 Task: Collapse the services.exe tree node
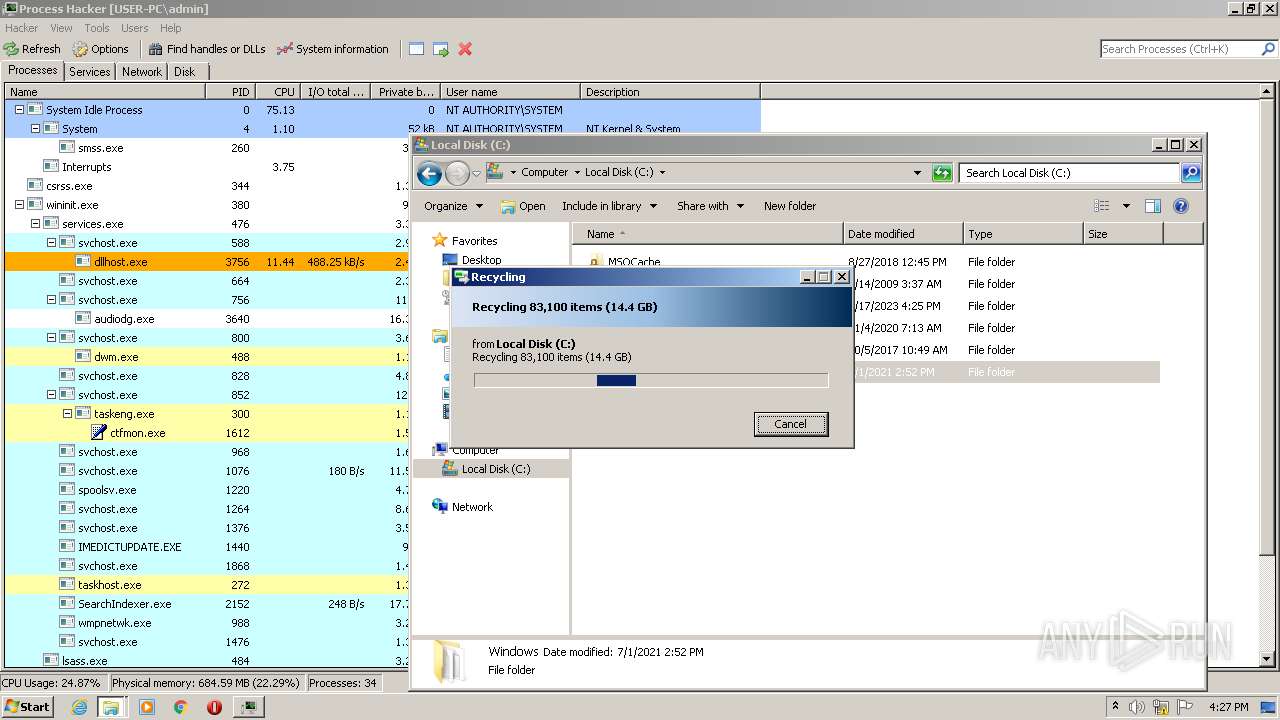pyautogui.click(x=35, y=224)
